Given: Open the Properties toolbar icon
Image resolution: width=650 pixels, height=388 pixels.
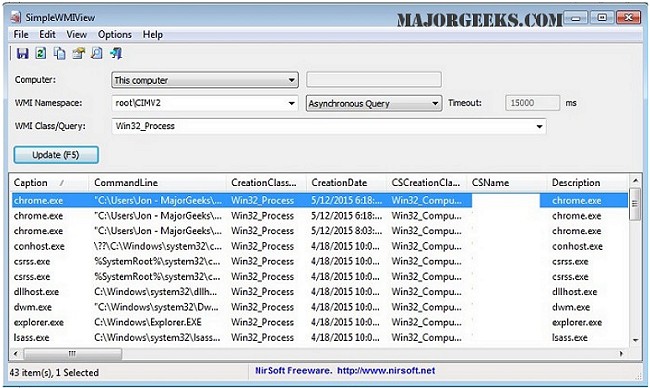Looking at the screenshot, I should tap(78, 53).
